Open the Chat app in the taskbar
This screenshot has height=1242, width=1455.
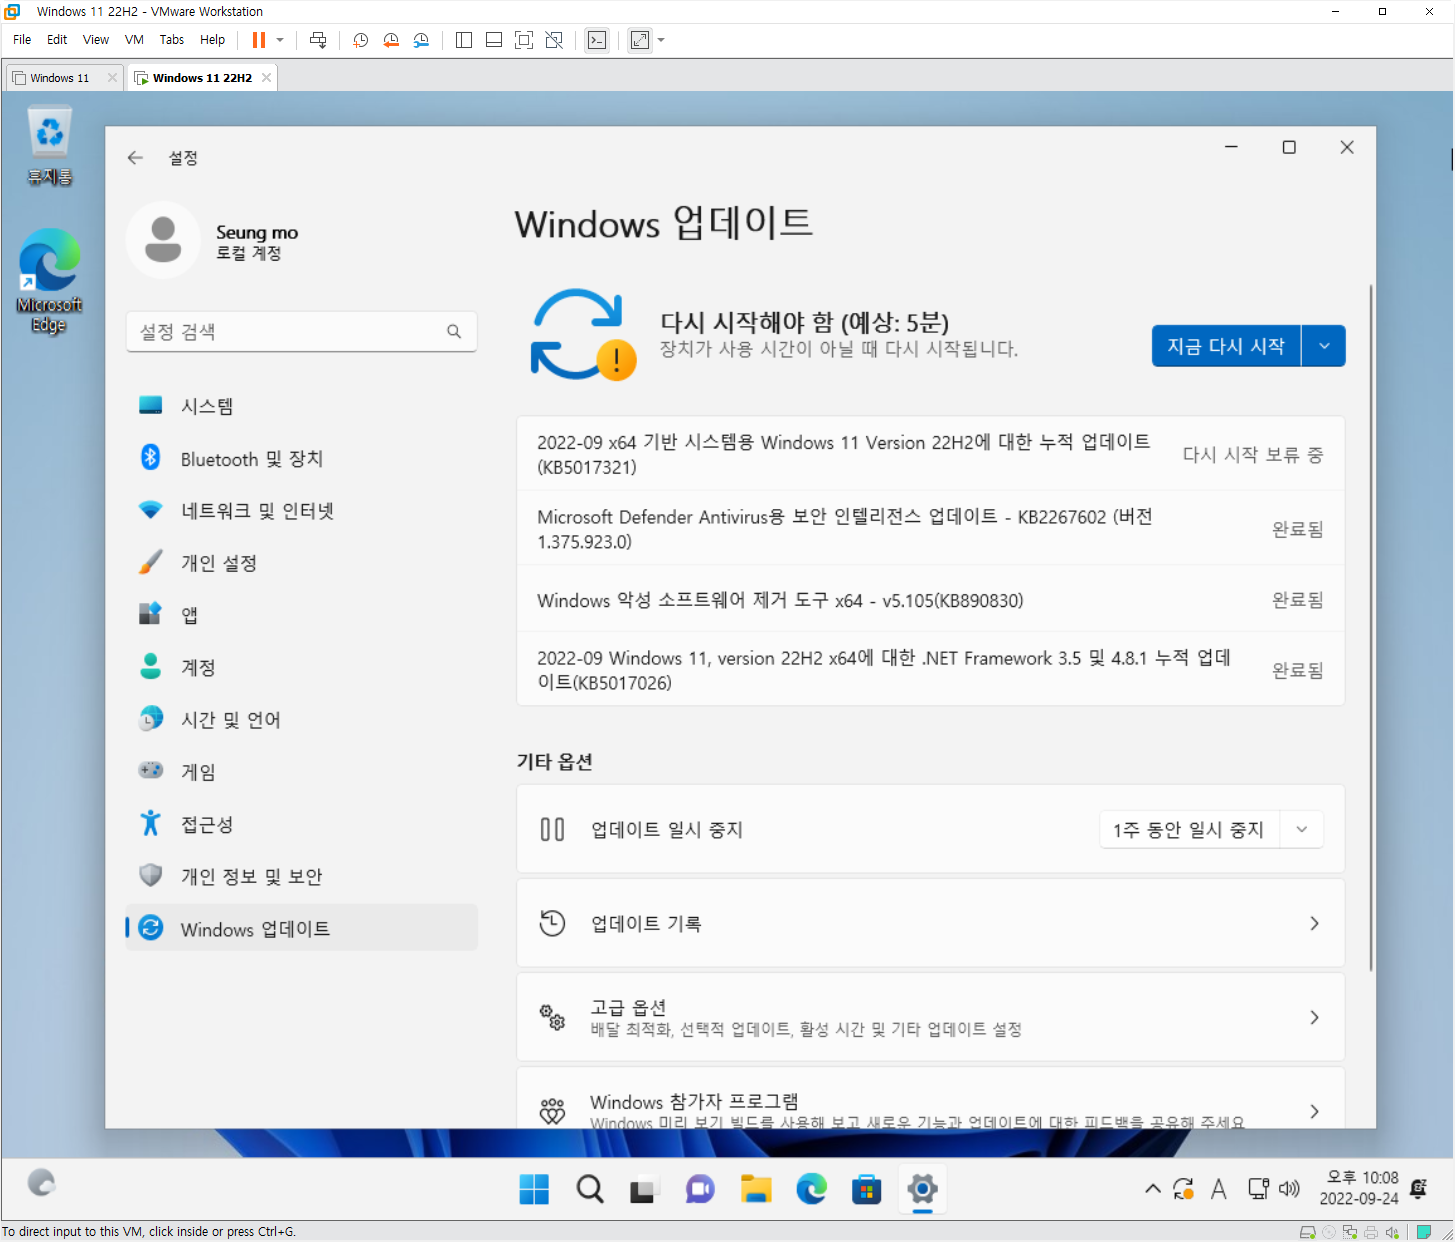coord(700,1189)
